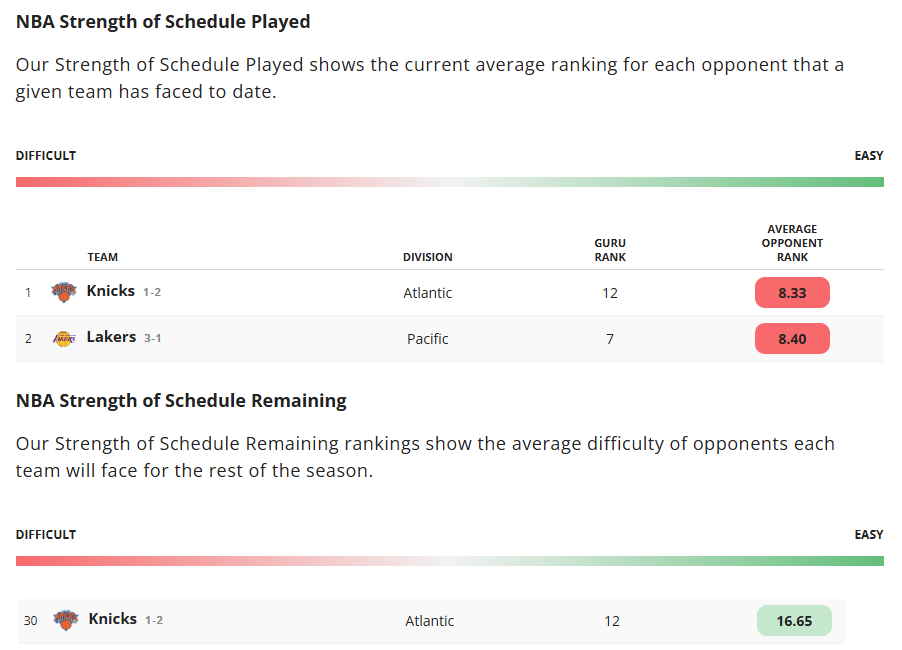Sort by the GURU RANK column header
This screenshot has width=902, height=650.
[610, 250]
